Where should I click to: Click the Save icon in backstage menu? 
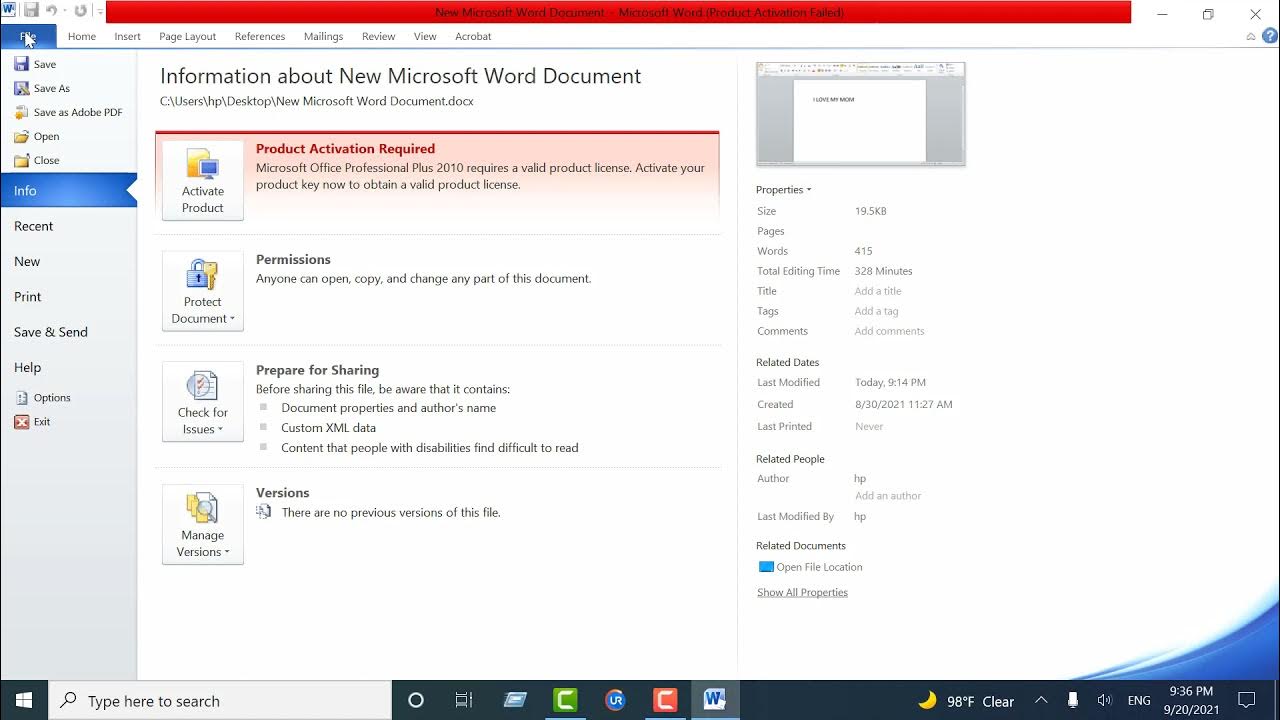pyautogui.click(x=21, y=64)
